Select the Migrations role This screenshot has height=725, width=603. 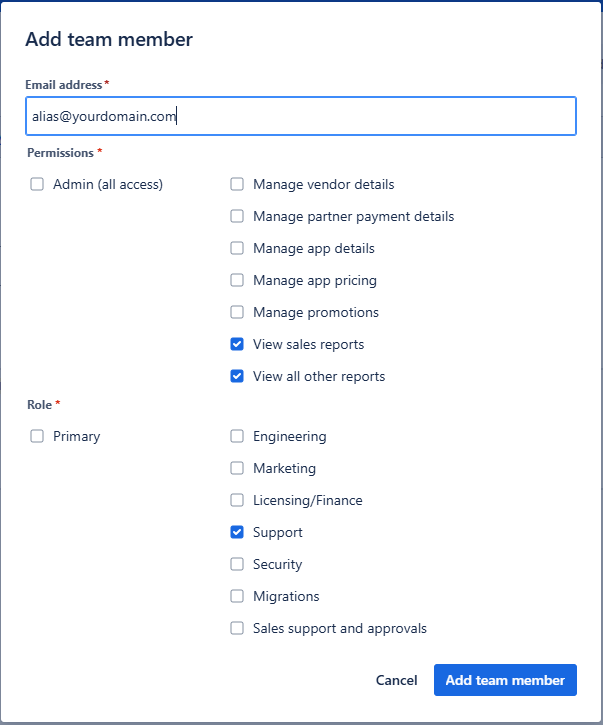pos(237,596)
